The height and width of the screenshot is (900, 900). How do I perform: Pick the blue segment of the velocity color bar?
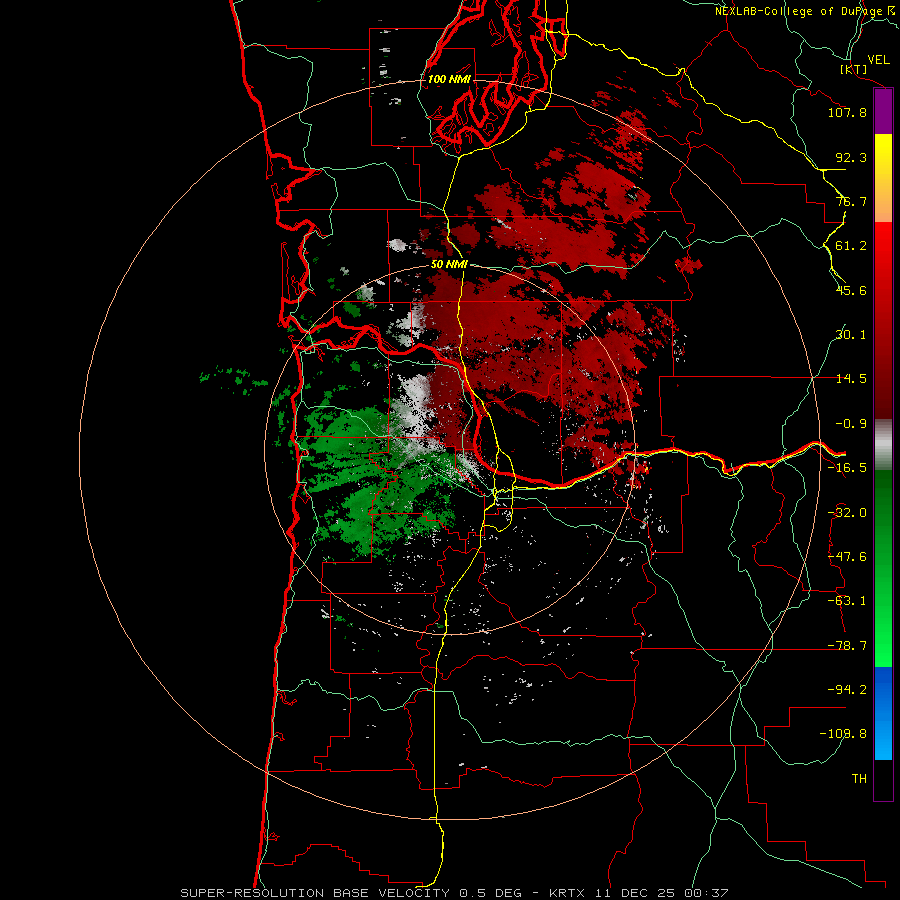point(883,713)
